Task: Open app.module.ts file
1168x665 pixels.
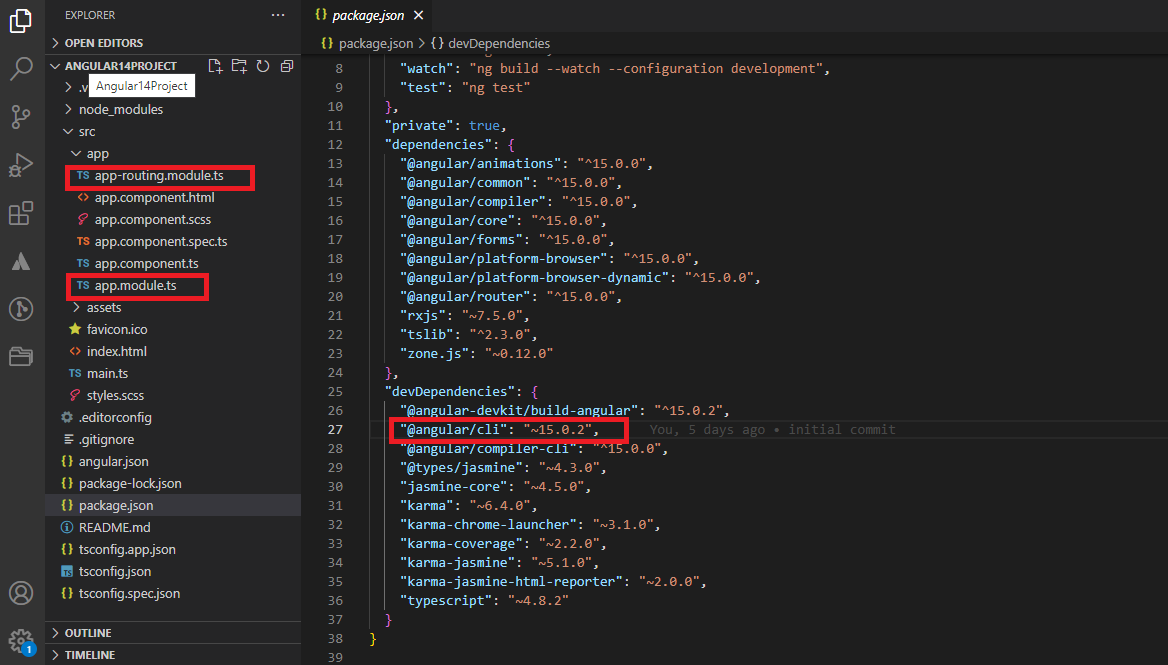Action: [x=135, y=286]
